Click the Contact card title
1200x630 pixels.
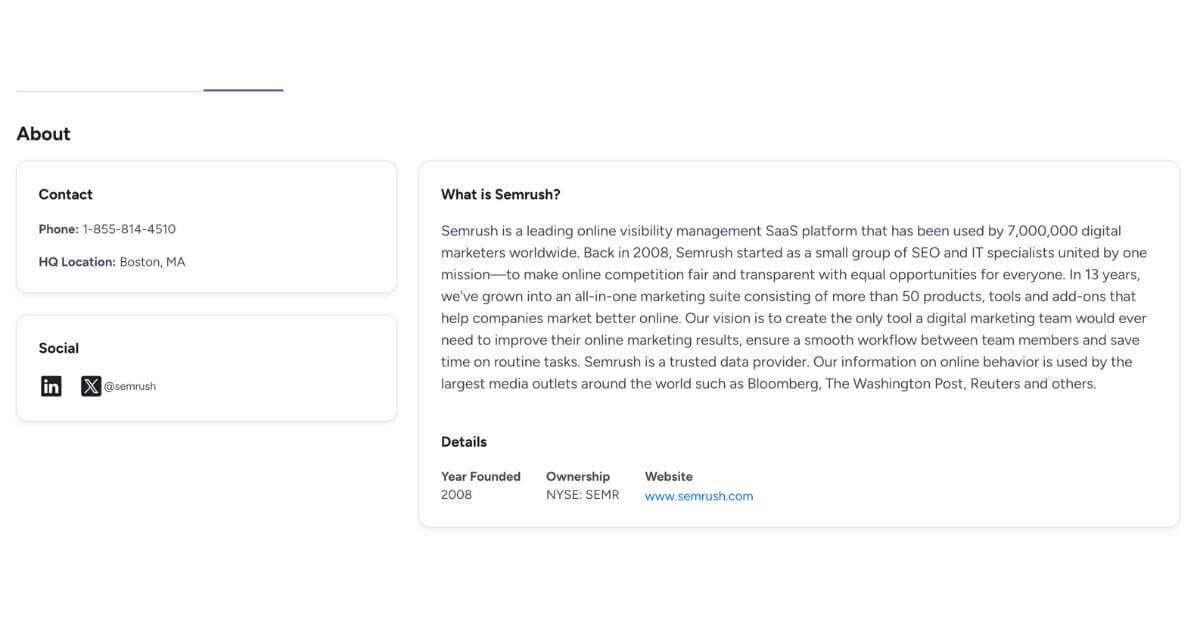(65, 194)
